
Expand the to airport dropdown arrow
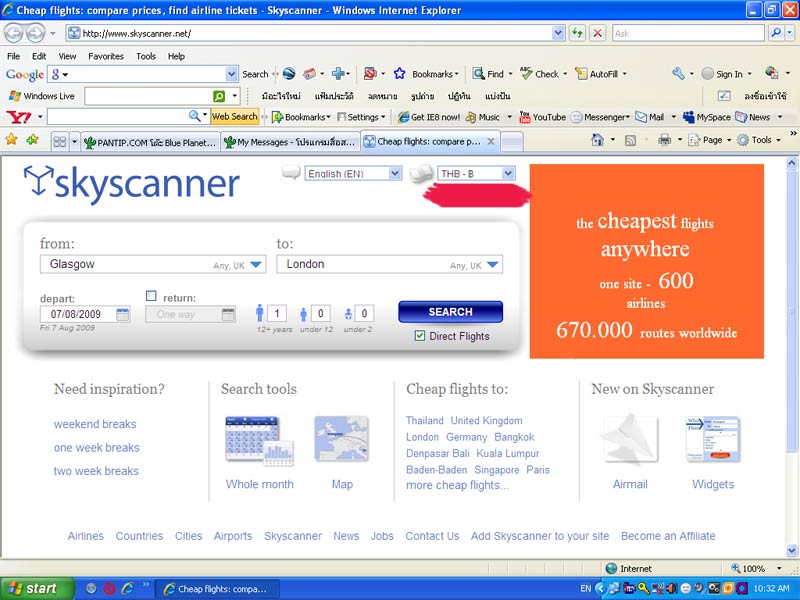492,265
